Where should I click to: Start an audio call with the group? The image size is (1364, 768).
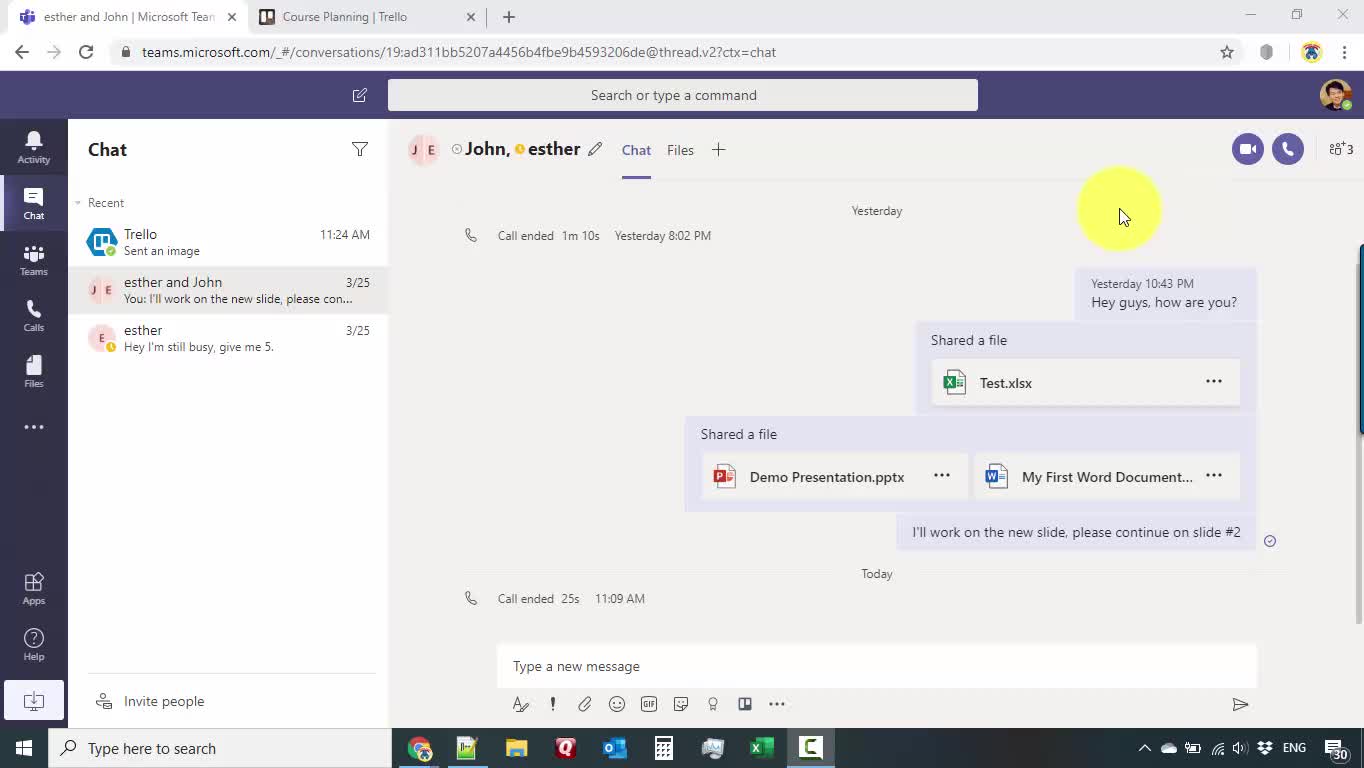[1288, 149]
